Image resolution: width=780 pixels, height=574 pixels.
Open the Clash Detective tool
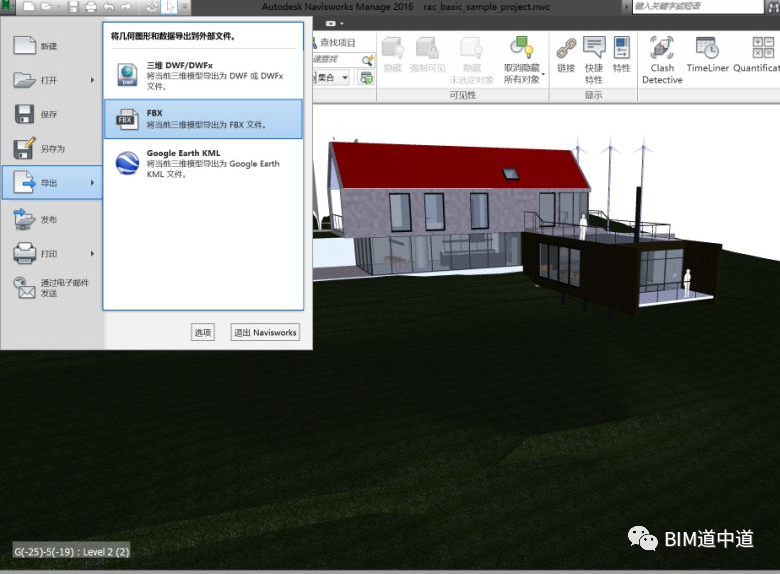(662, 60)
